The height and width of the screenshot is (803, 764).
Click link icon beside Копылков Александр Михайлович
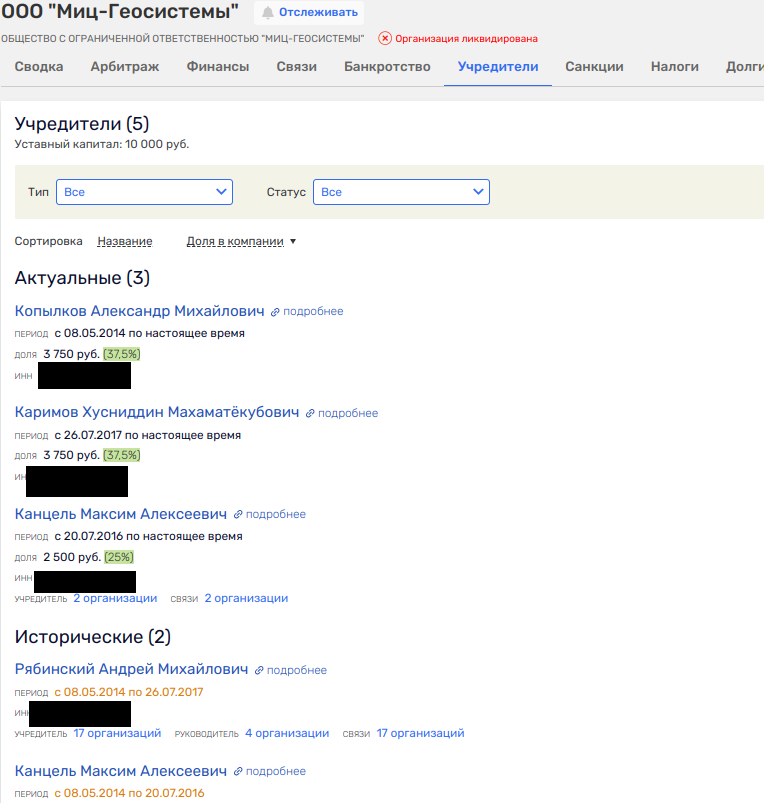pyautogui.click(x=275, y=312)
